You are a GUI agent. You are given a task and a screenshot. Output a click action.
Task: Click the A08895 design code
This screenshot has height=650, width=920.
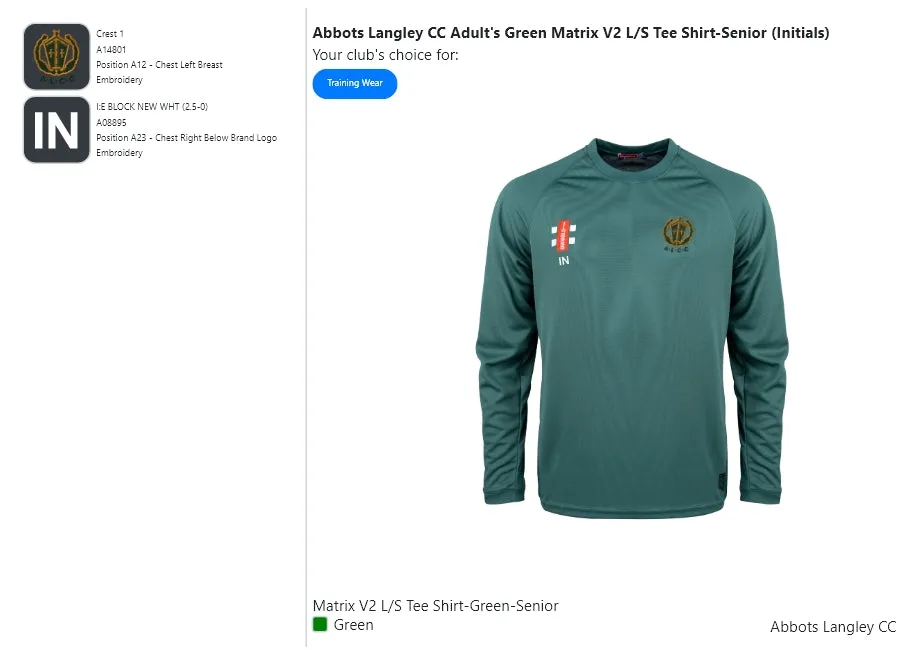[x=112, y=122]
